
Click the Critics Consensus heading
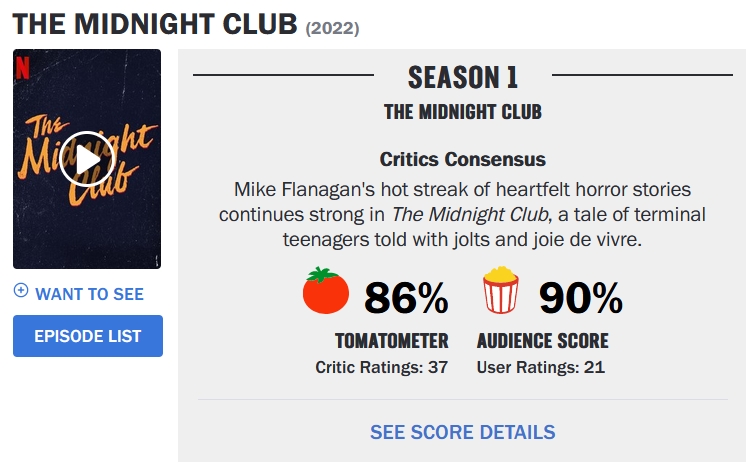463,159
